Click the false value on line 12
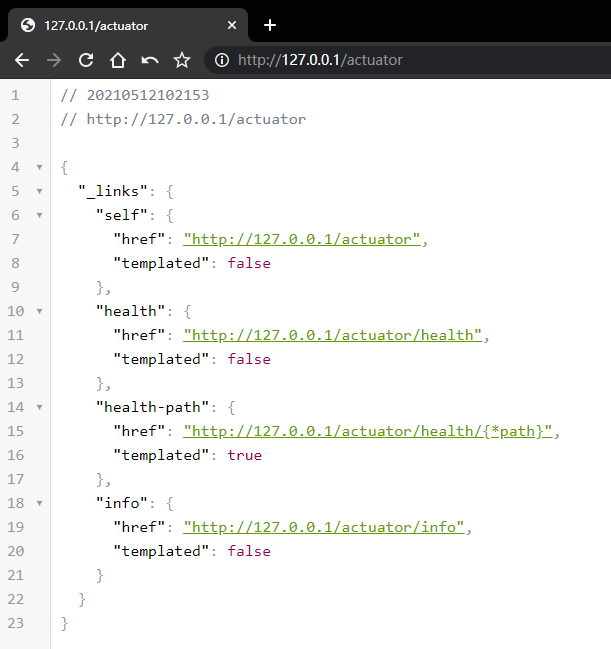 tap(249, 359)
